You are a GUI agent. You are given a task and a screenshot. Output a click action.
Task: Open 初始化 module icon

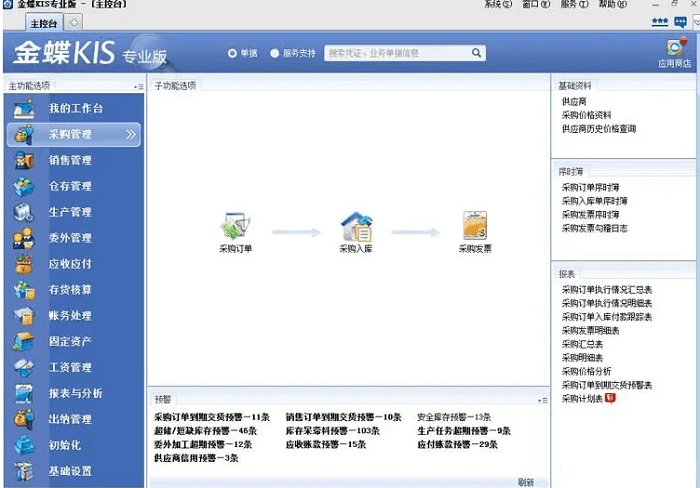(24, 445)
